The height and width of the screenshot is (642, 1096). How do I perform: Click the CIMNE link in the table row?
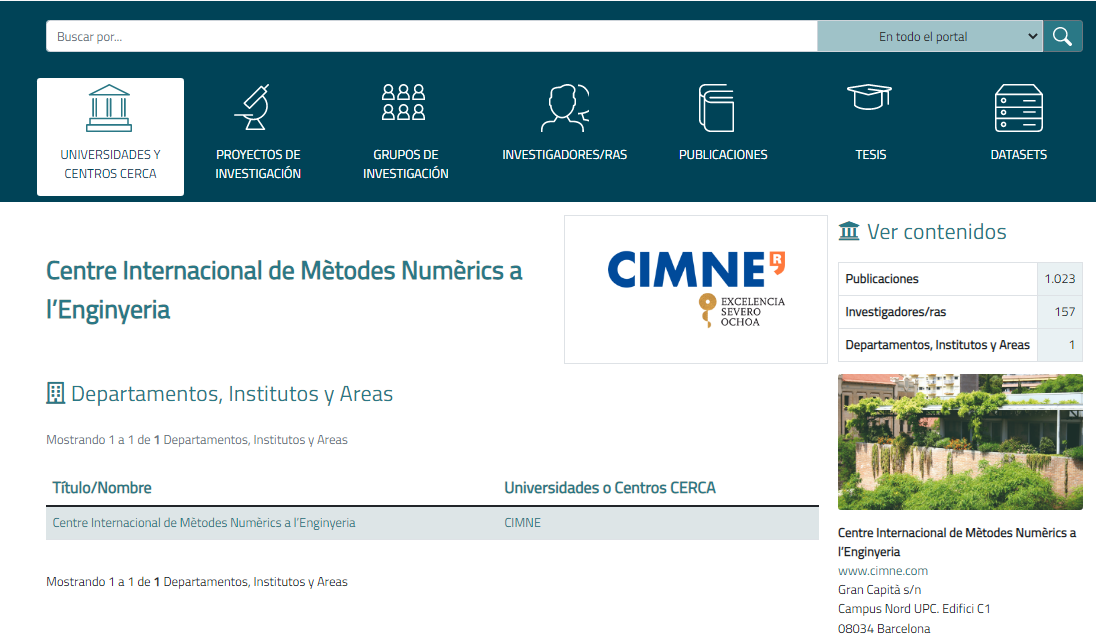point(522,523)
